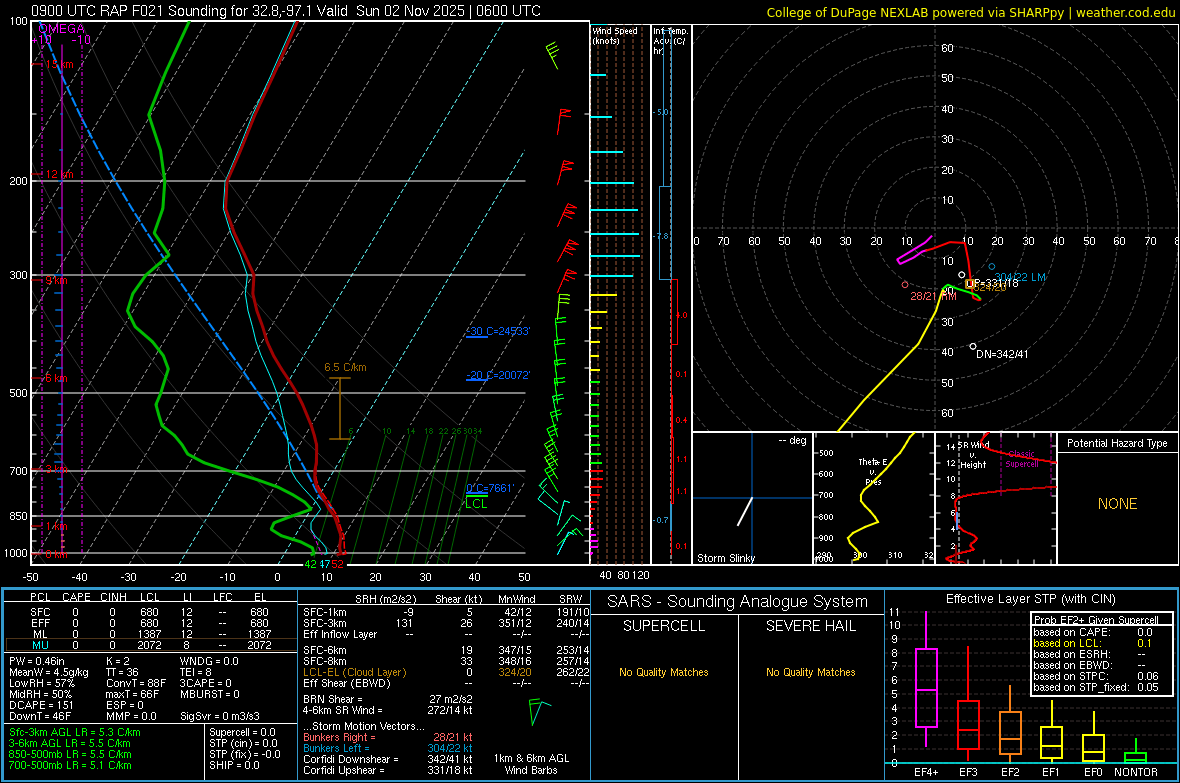Image resolution: width=1180 pixels, height=783 pixels.
Task: Click the "Classic Supercell" label in SR Wind inset
Action: [1021, 459]
